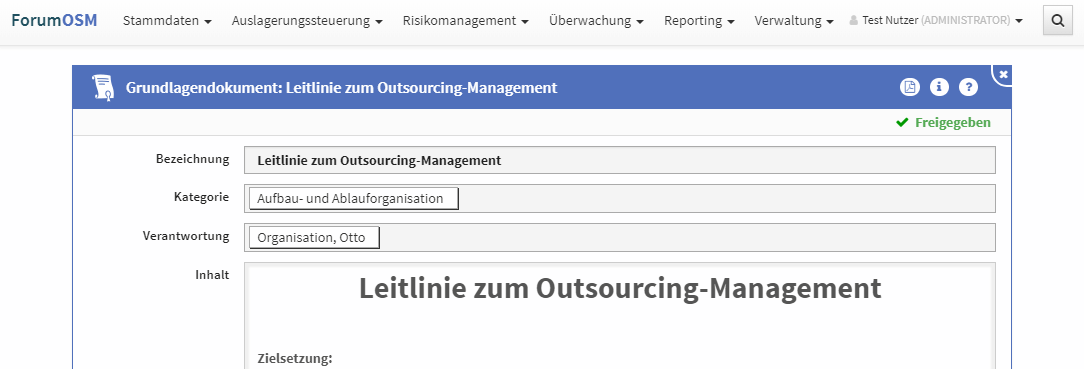Click the ForumOSM logo link

tap(54, 20)
